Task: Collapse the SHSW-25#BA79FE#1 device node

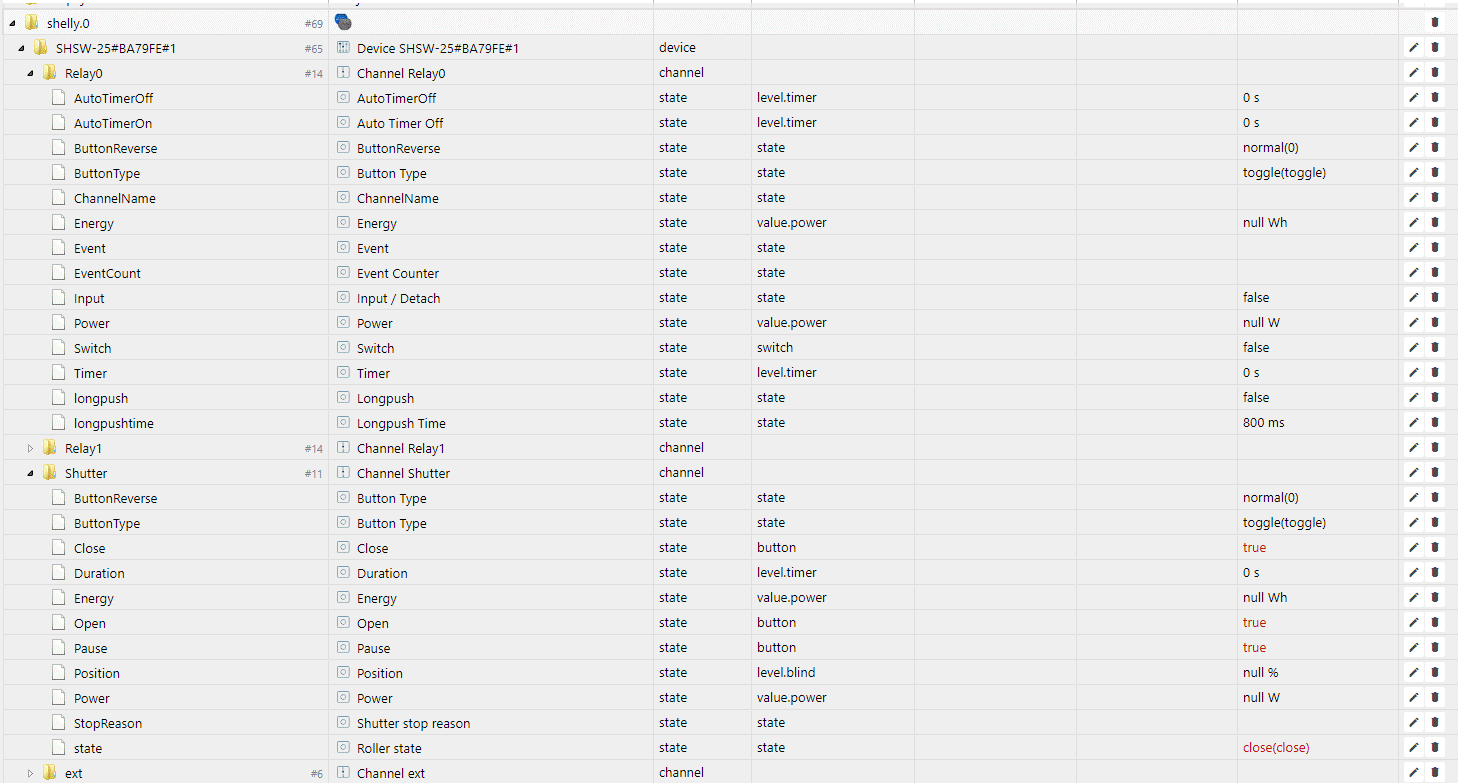Action: tap(21, 48)
